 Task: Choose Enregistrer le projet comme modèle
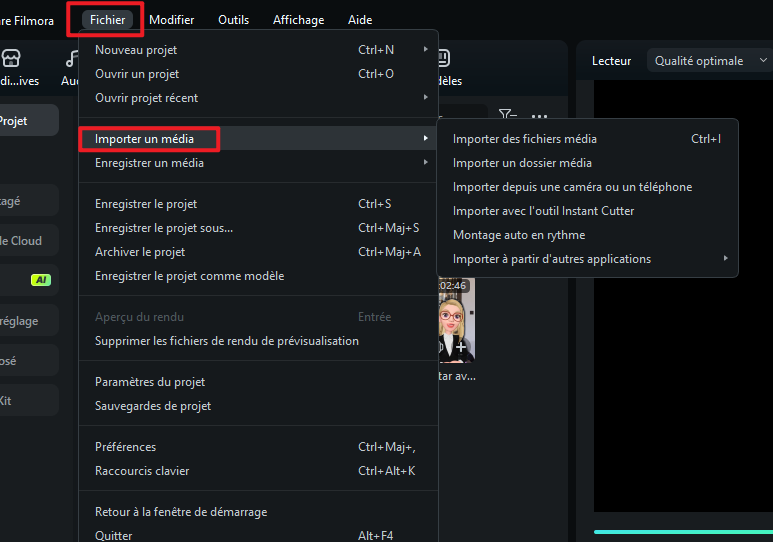click(258, 276)
